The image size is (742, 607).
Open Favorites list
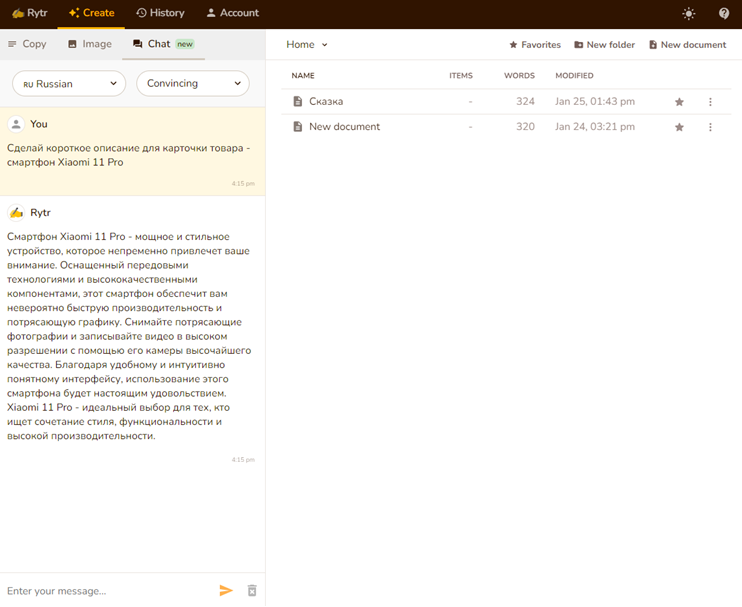535,44
